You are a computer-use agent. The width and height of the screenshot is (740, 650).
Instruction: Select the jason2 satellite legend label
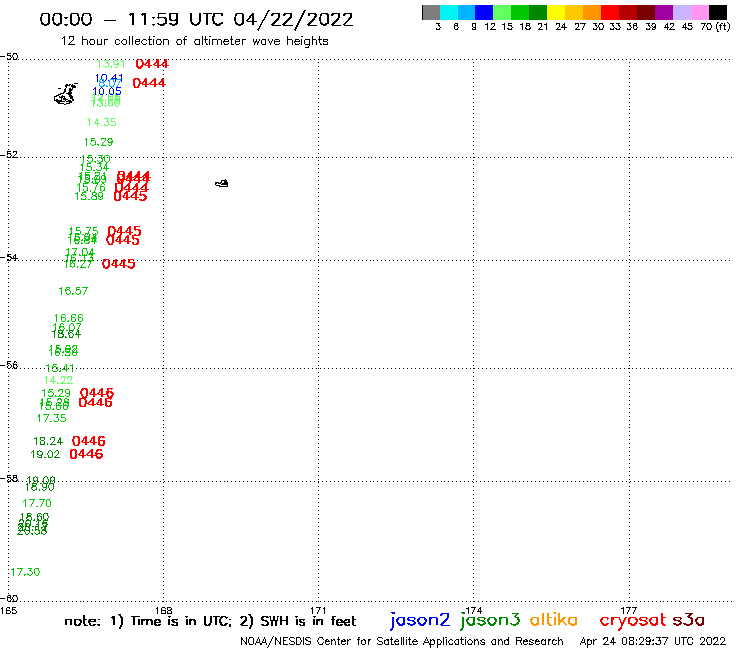(420, 620)
